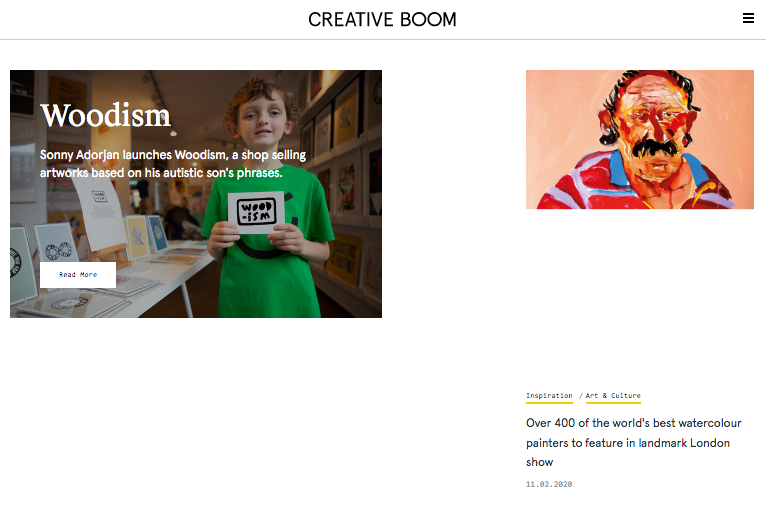Open the Art & Culture category link
Screen dimensions: 768x514
pos(613,396)
